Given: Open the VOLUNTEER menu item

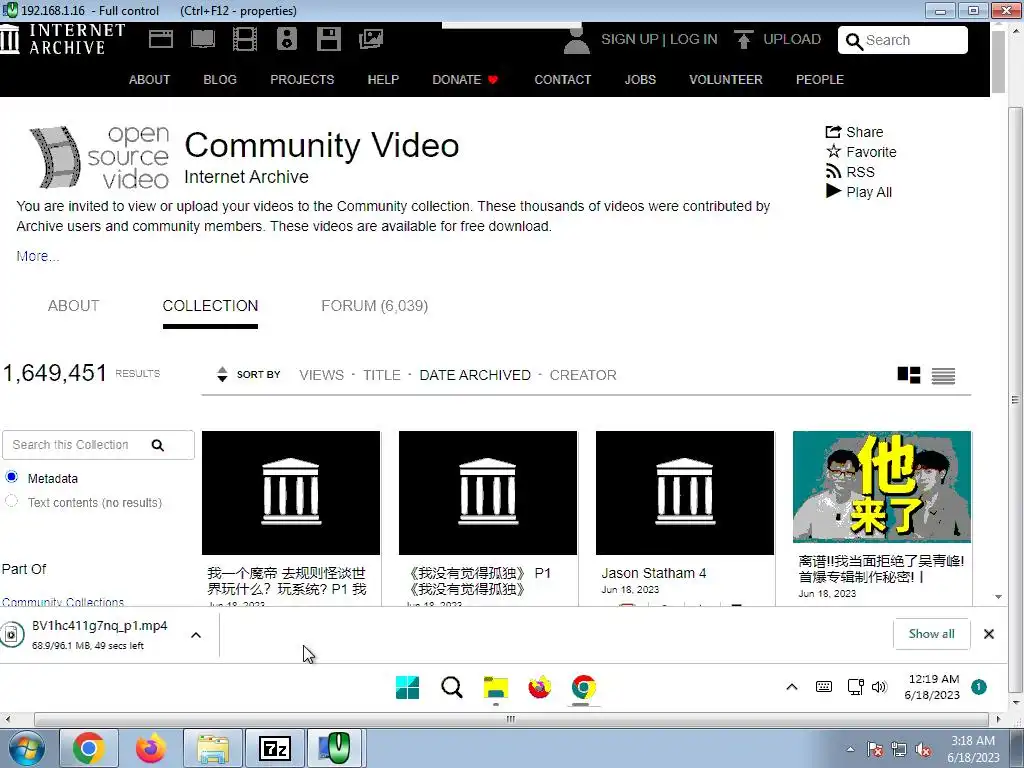Looking at the screenshot, I should 726,80.
